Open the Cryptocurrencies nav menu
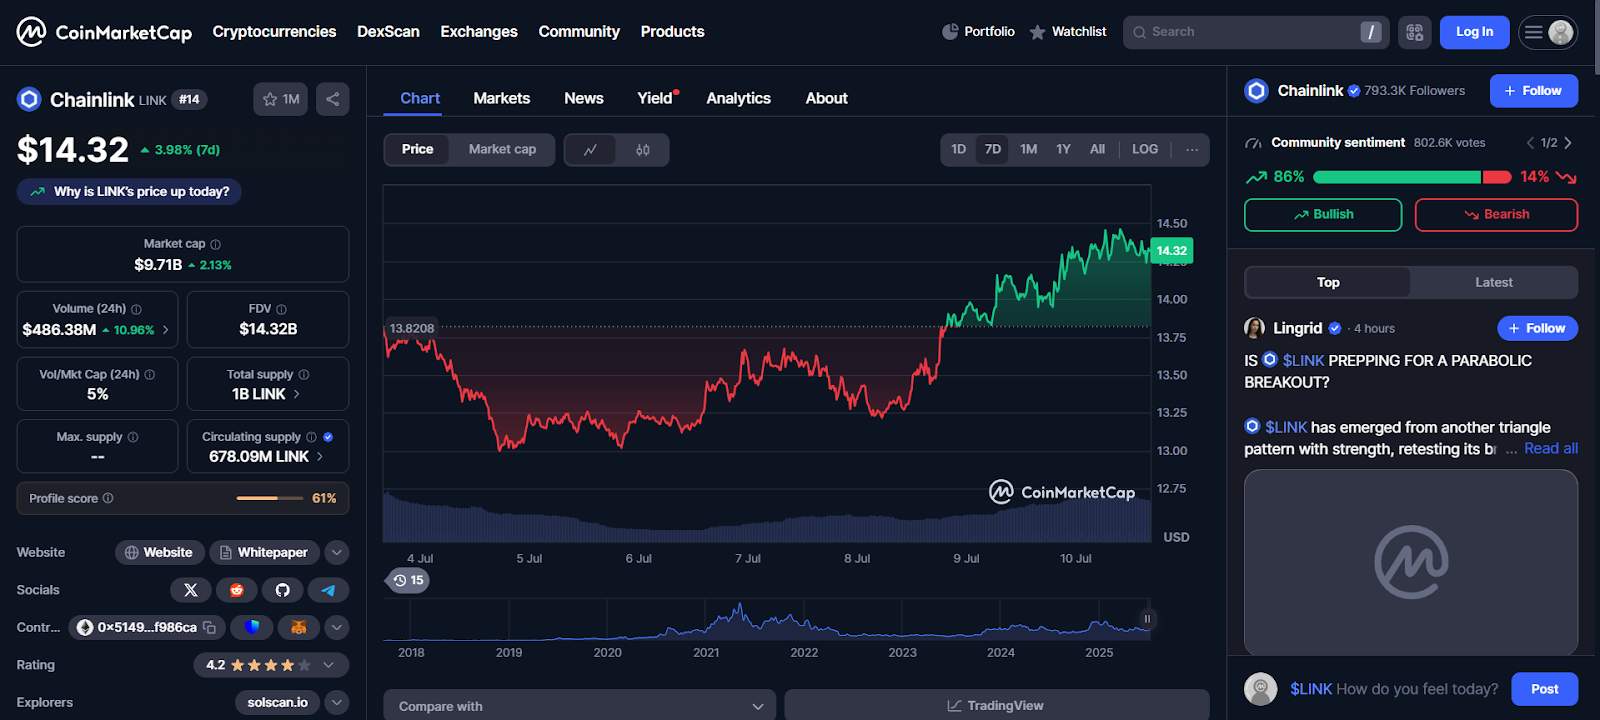Image resolution: width=1600 pixels, height=720 pixels. click(x=274, y=32)
